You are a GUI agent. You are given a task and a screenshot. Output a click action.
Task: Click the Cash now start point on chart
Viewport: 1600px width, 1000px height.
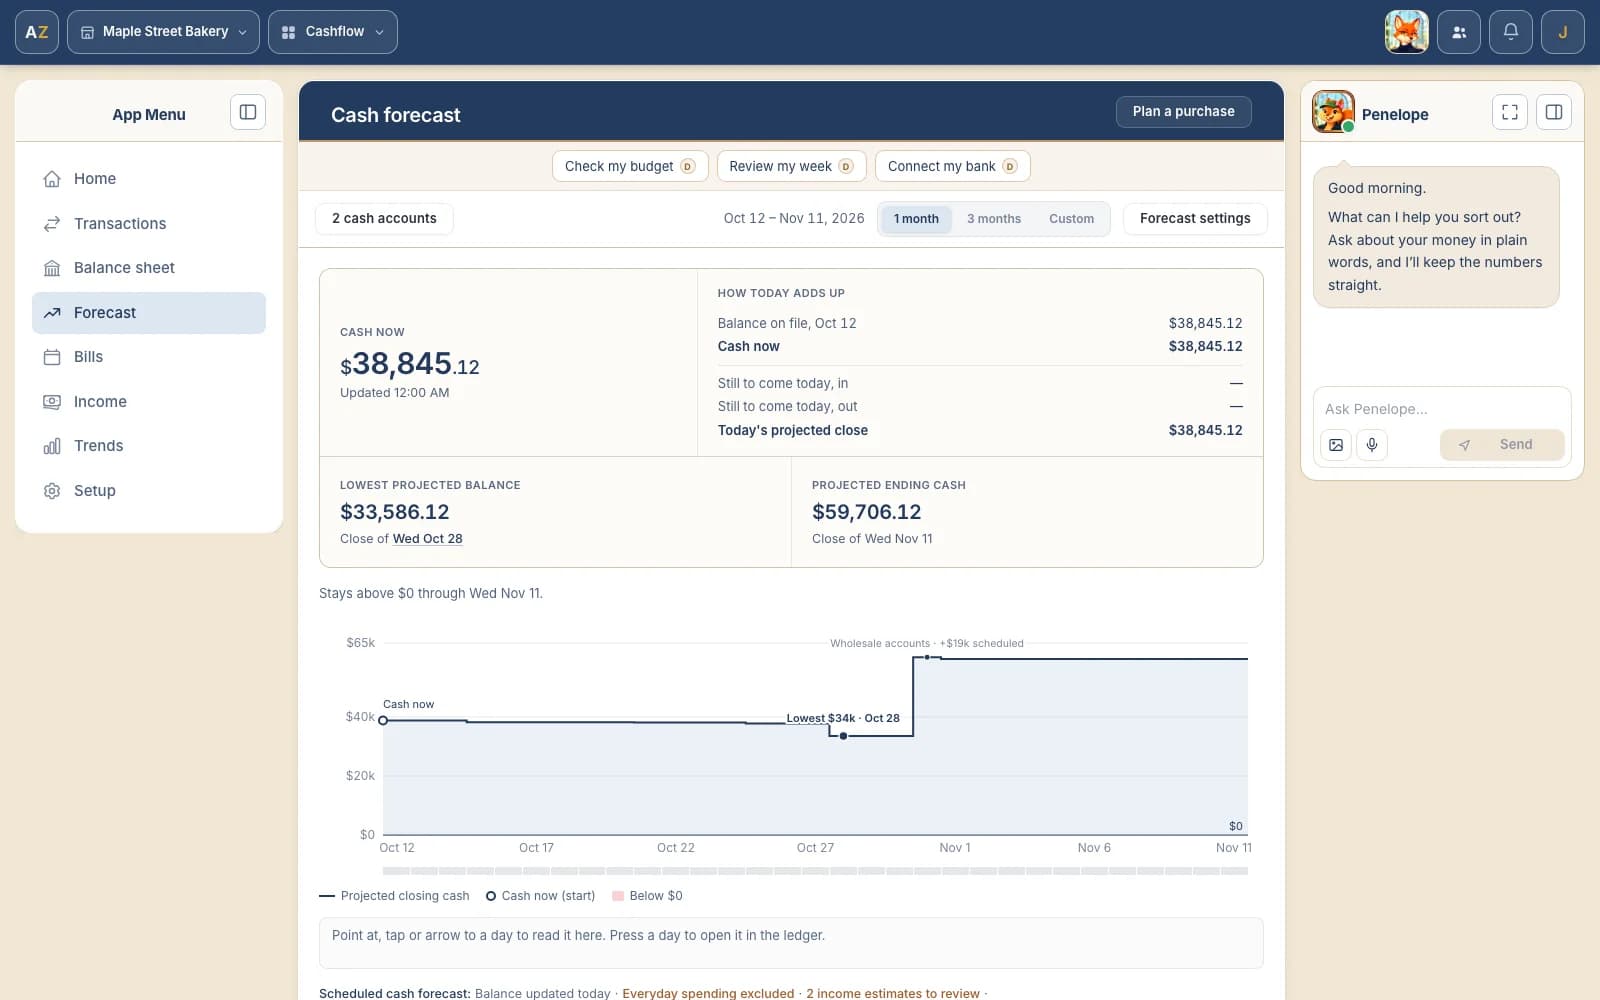point(383,720)
